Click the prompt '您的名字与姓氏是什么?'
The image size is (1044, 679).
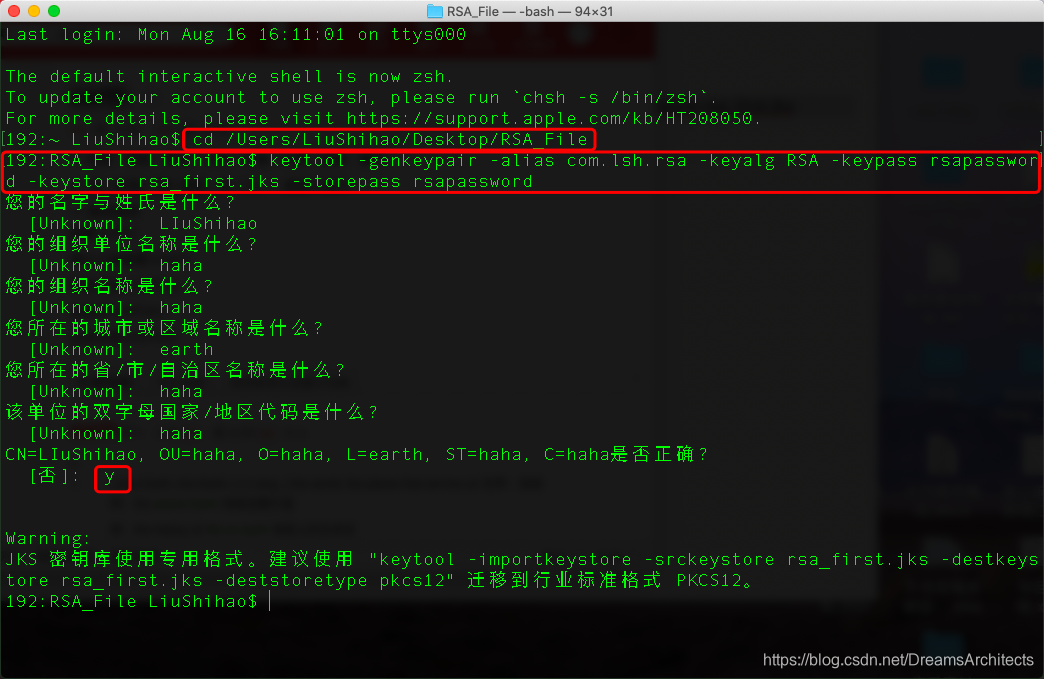[x=121, y=202]
